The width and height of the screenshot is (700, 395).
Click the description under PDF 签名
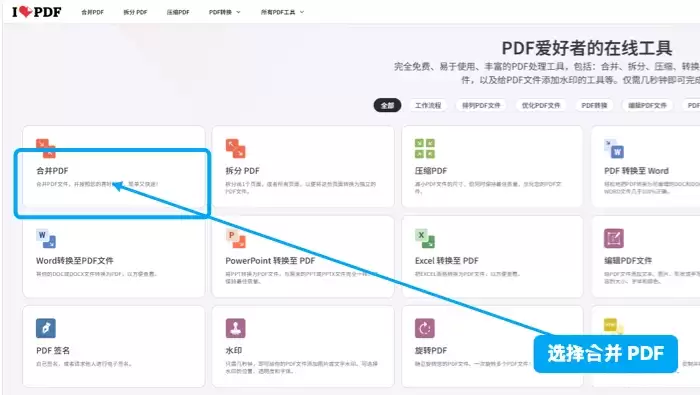[x=84, y=364]
